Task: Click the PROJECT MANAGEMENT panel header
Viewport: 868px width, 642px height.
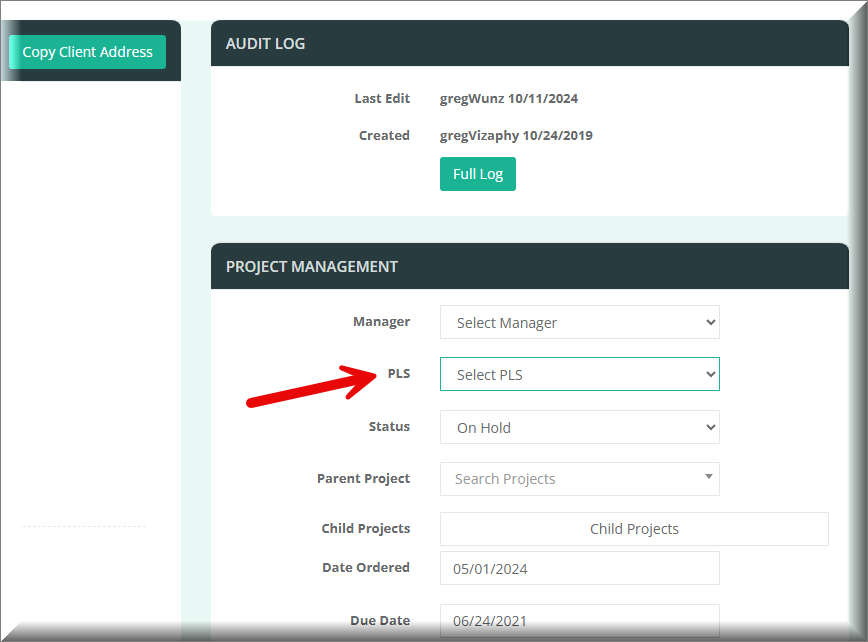Action: pos(312,267)
